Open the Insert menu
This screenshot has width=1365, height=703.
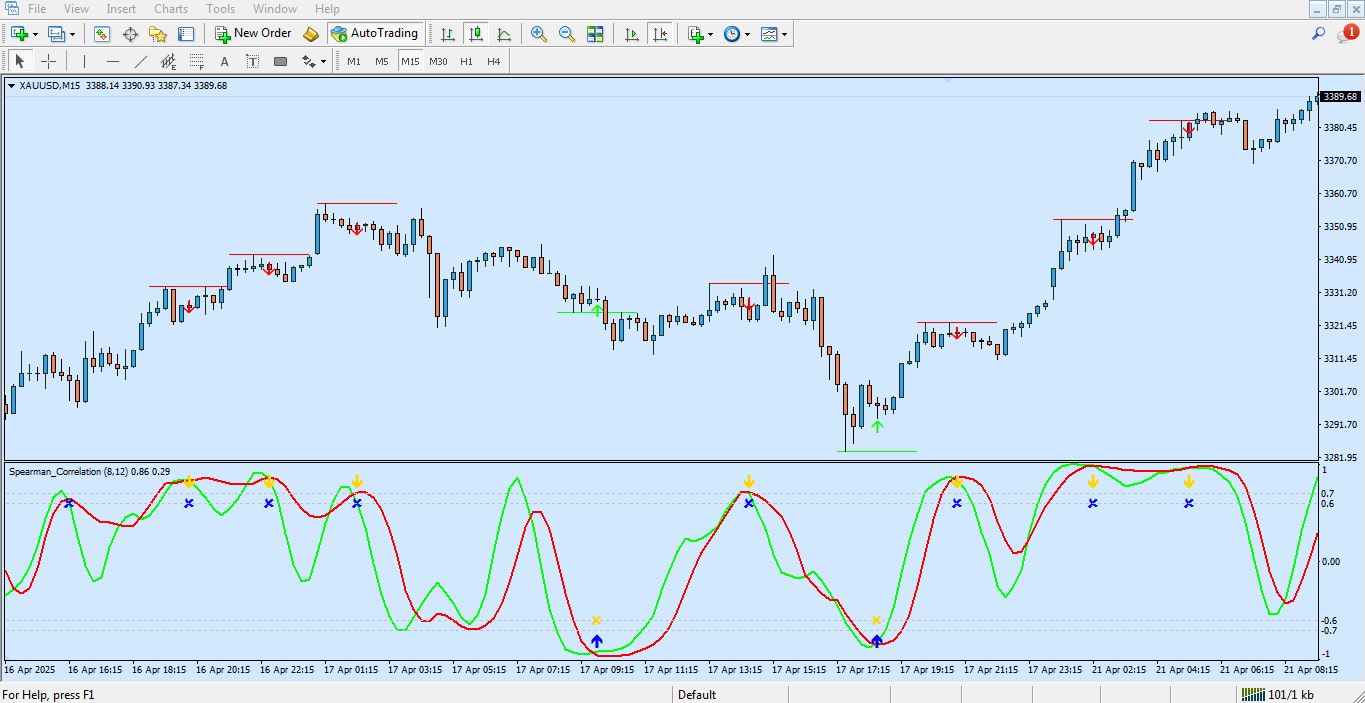pyautogui.click(x=120, y=8)
